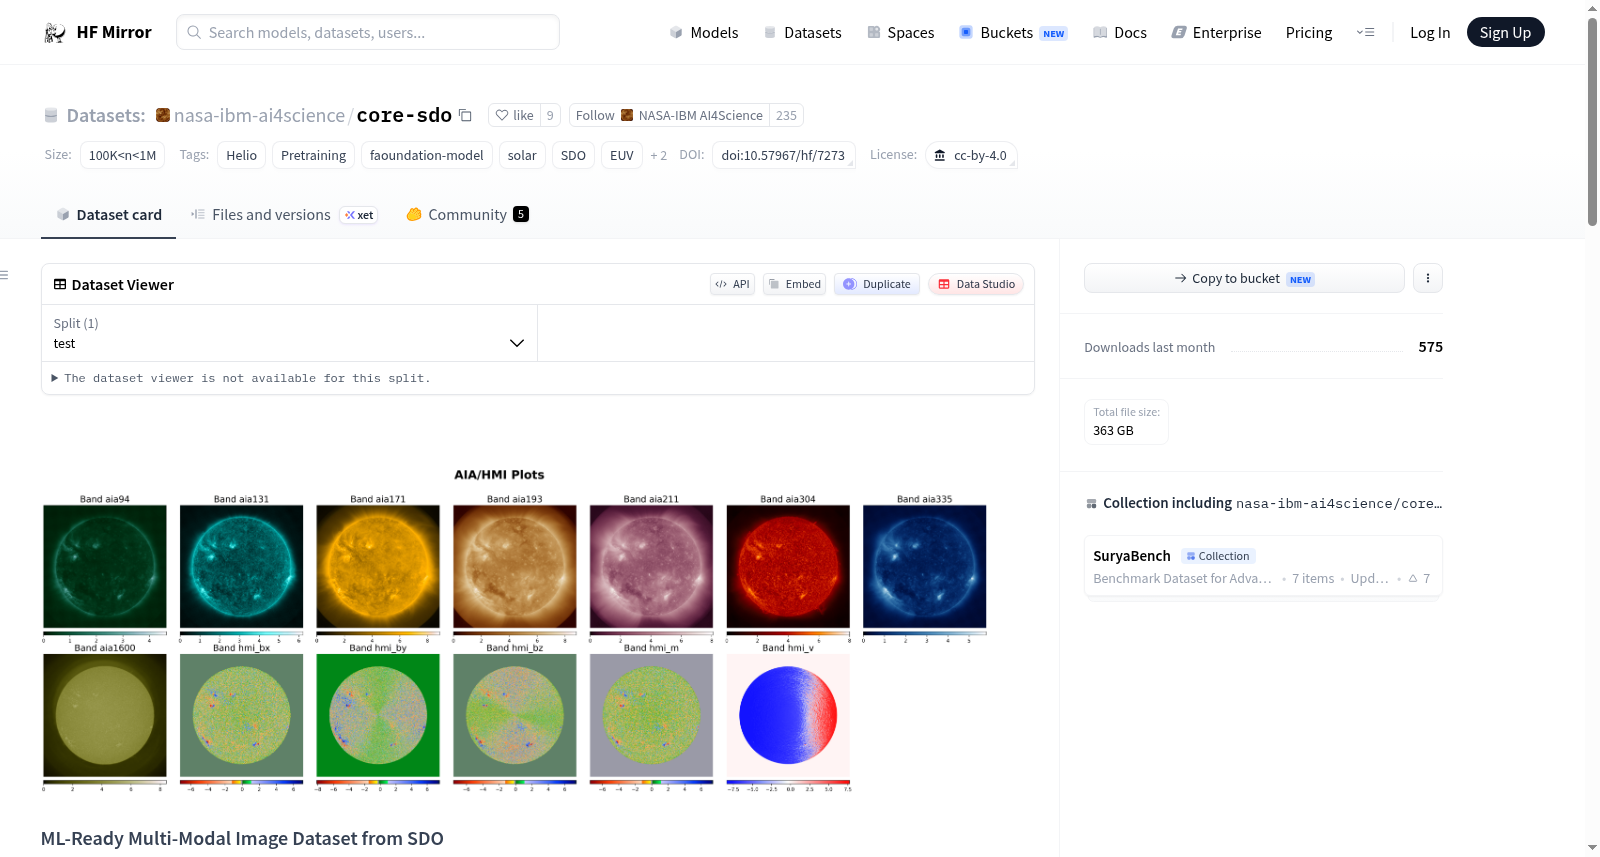Switch to the Dataset card tab

coord(108,215)
